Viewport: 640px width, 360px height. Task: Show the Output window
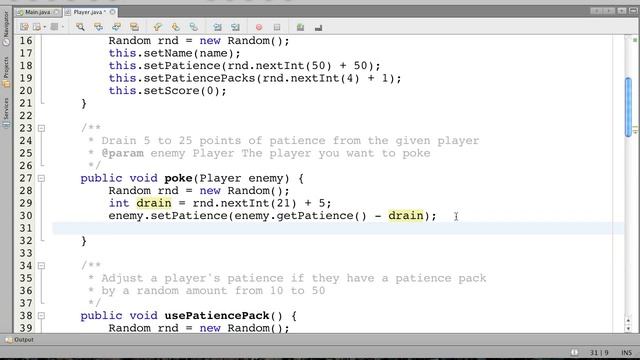20,340
